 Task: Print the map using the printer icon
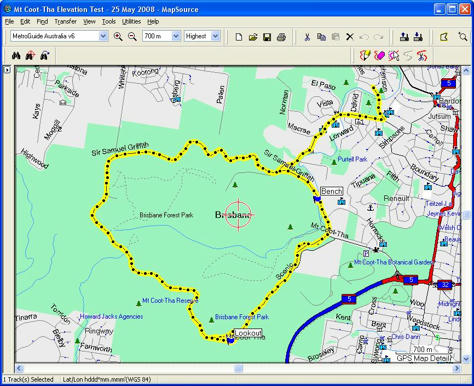pyautogui.click(x=282, y=37)
